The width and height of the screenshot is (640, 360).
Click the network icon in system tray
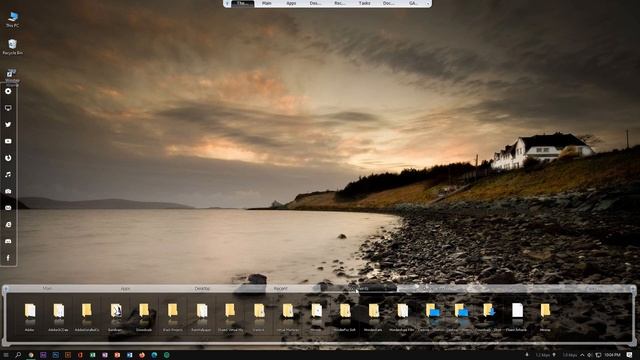[x=598, y=355]
